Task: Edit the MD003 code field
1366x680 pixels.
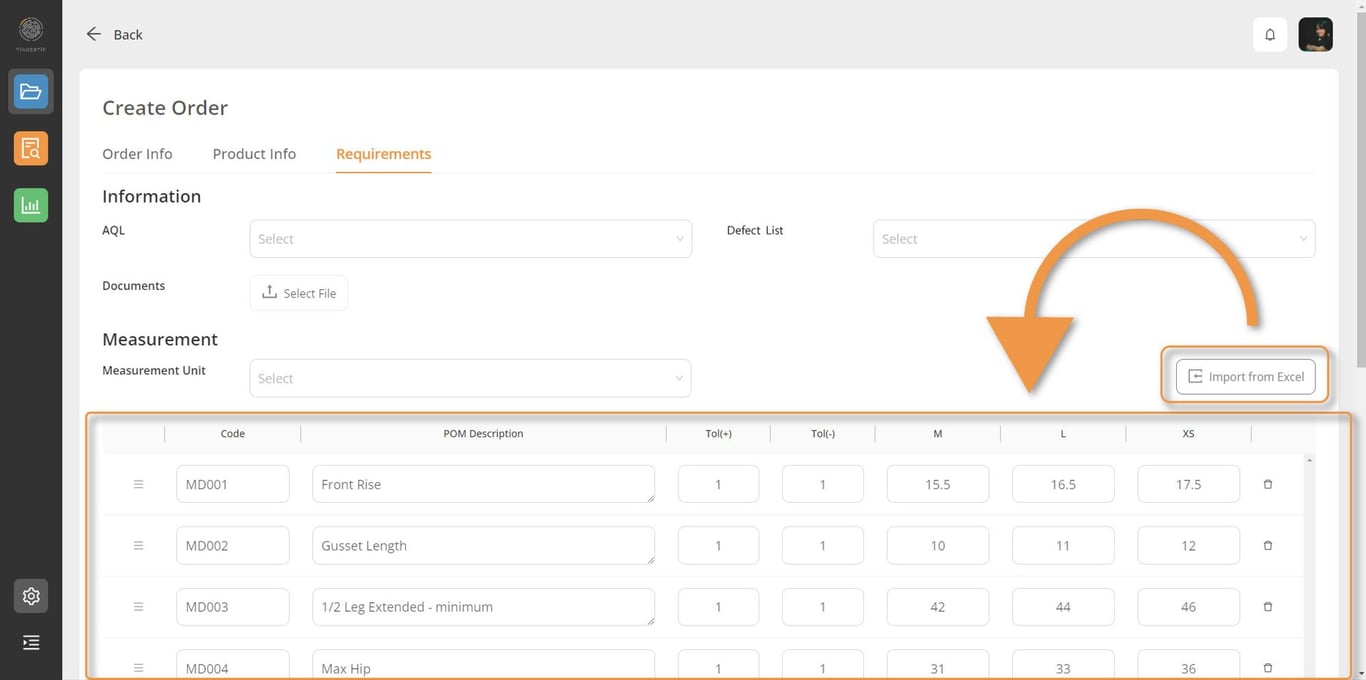Action: 232,607
